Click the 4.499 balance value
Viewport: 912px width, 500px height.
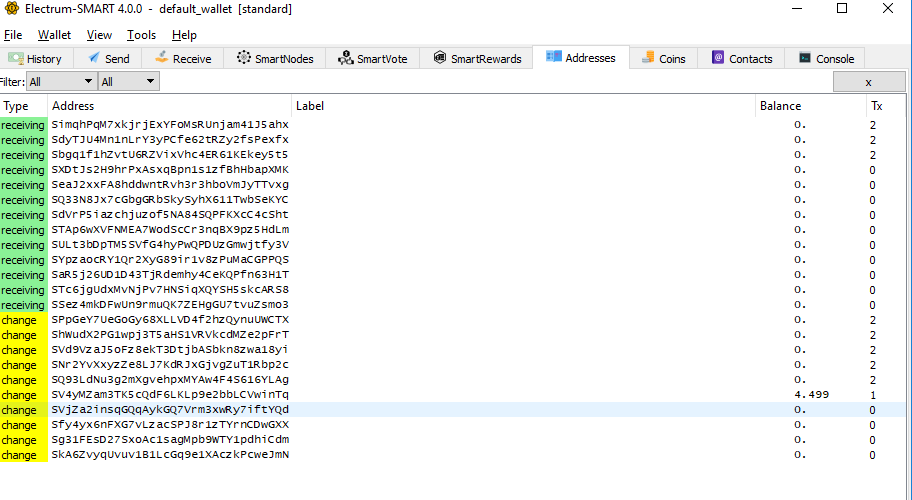[x=811, y=395]
